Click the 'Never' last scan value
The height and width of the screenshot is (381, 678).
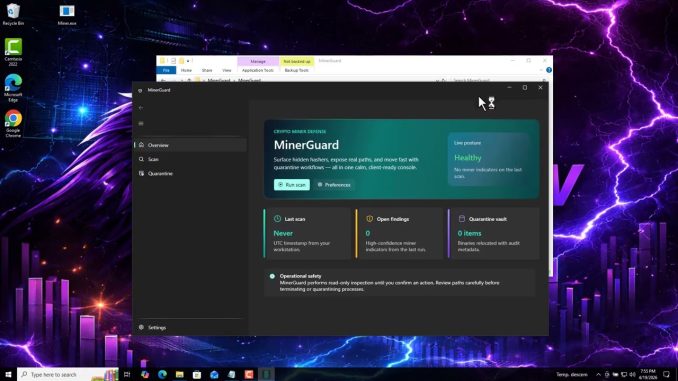point(283,233)
